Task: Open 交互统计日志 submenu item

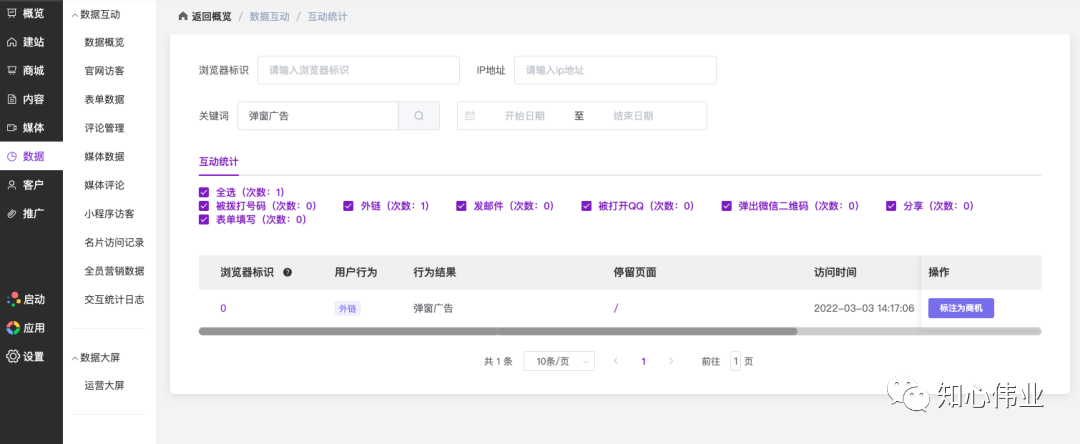Action: point(114,299)
